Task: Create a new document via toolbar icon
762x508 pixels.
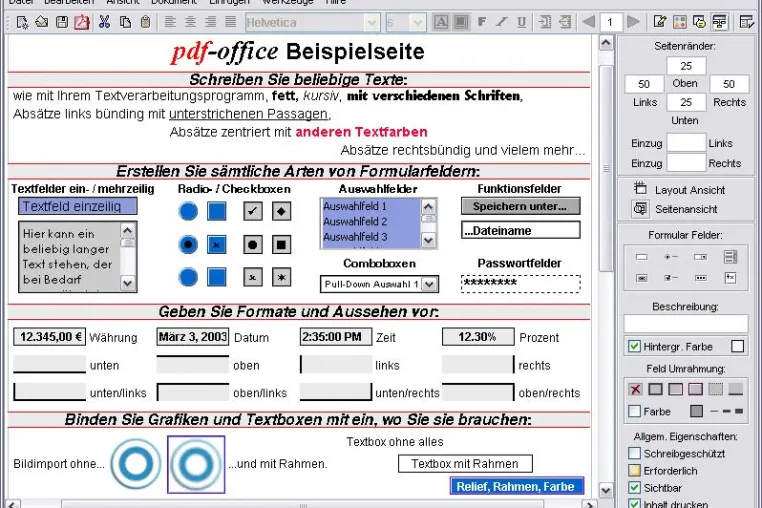Action: [22, 22]
